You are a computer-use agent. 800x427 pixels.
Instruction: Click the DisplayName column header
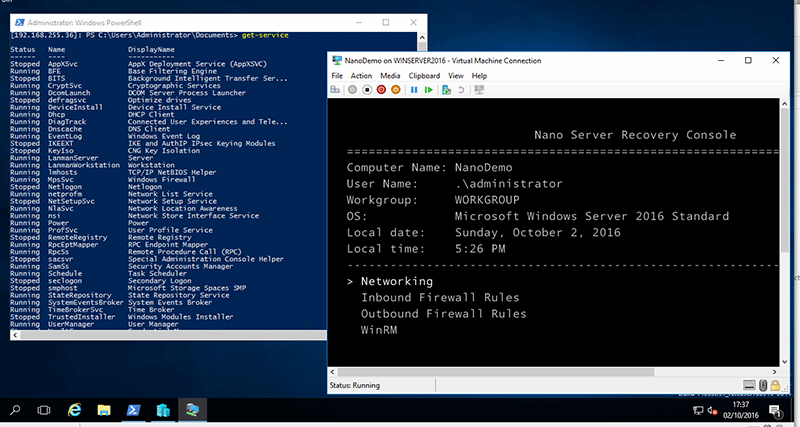152,49
